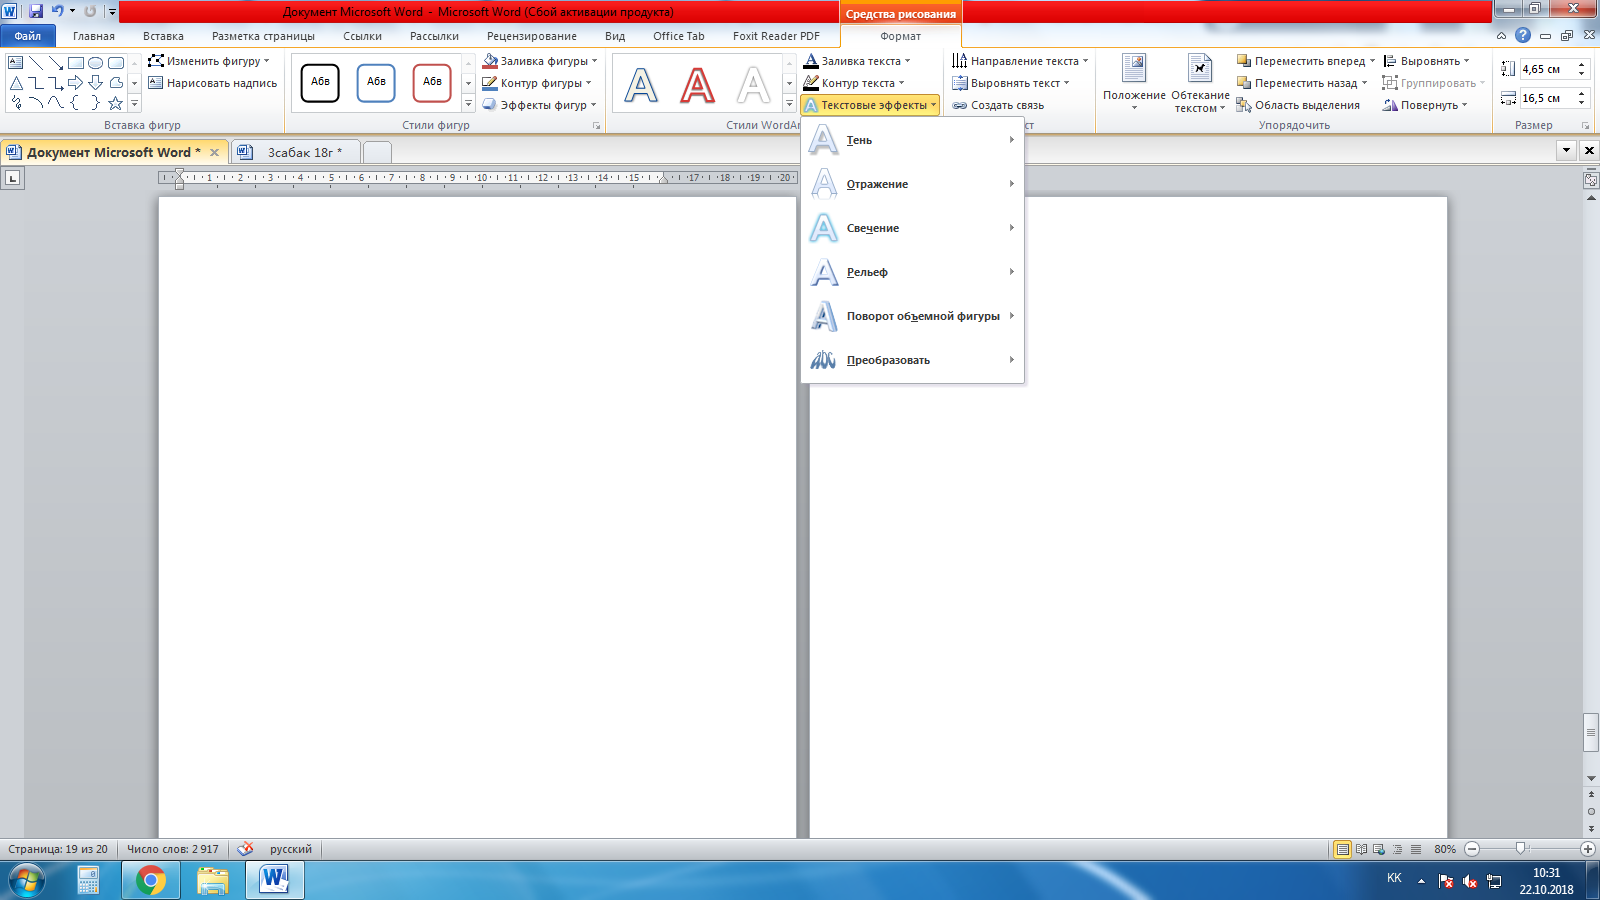Viewport: 1600px width, 900px height.
Task: Switch to Outline view in the status bar
Action: pos(1397,849)
